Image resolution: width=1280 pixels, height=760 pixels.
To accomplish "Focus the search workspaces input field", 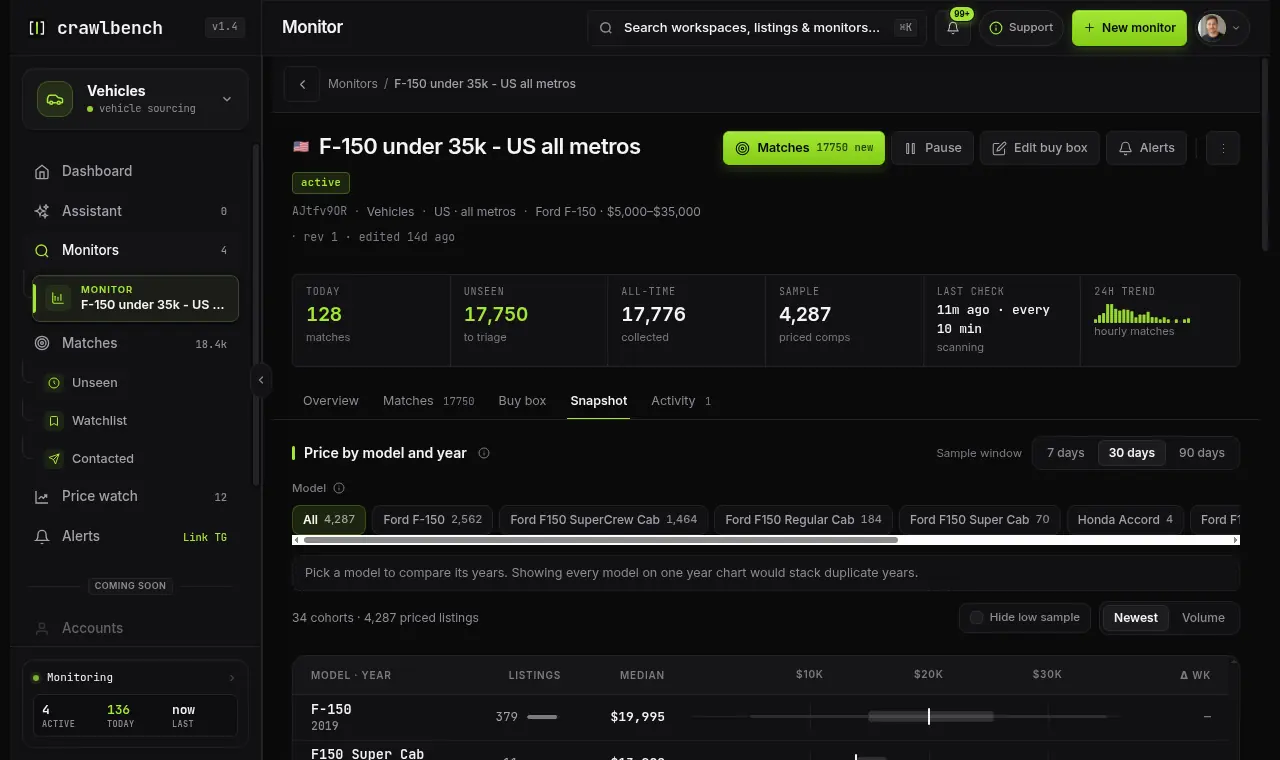I will point(756,28).
